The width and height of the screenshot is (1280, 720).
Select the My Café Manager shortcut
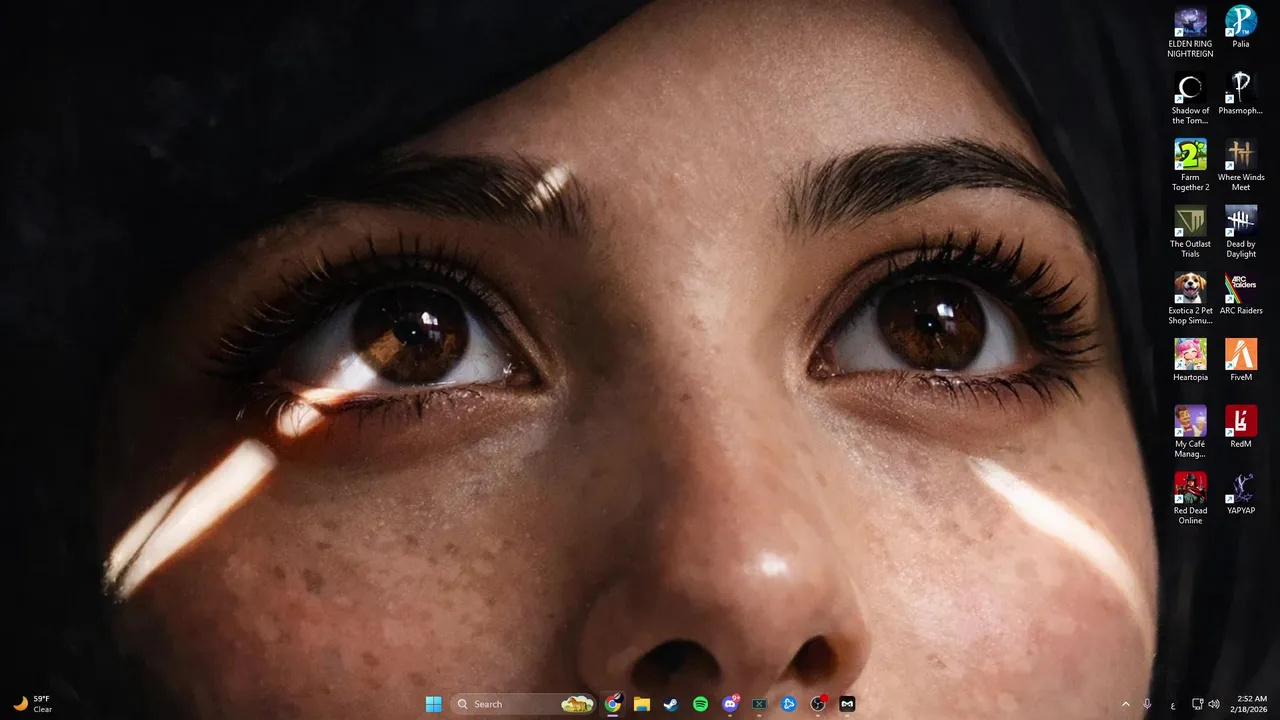(1190, 432)
